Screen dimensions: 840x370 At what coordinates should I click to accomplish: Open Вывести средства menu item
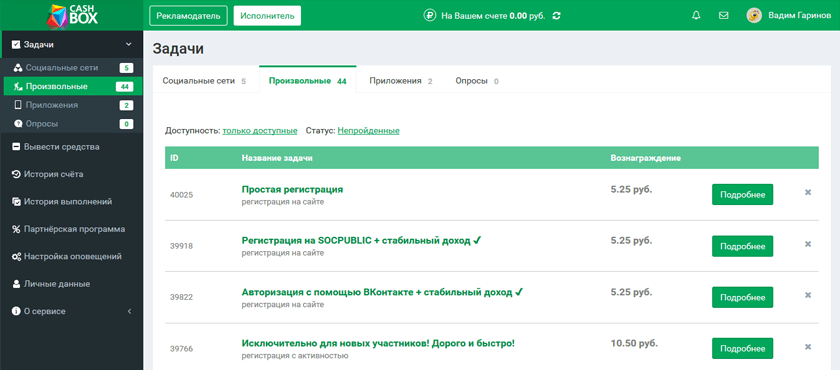(71, 147)
